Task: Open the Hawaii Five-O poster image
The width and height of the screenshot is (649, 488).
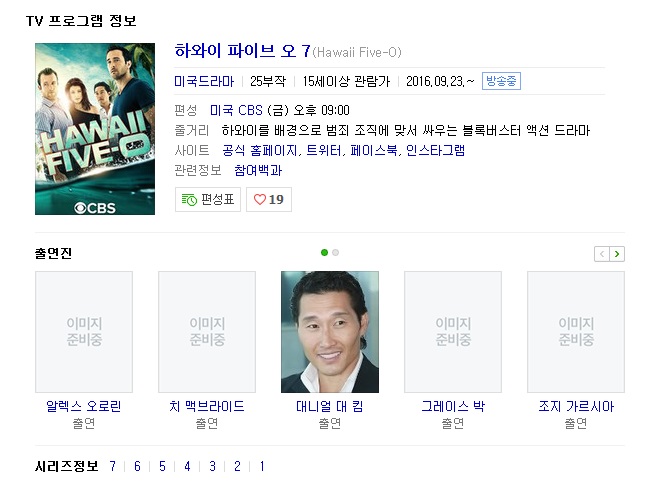Action: pyautogui.click(x=95, y=129)
